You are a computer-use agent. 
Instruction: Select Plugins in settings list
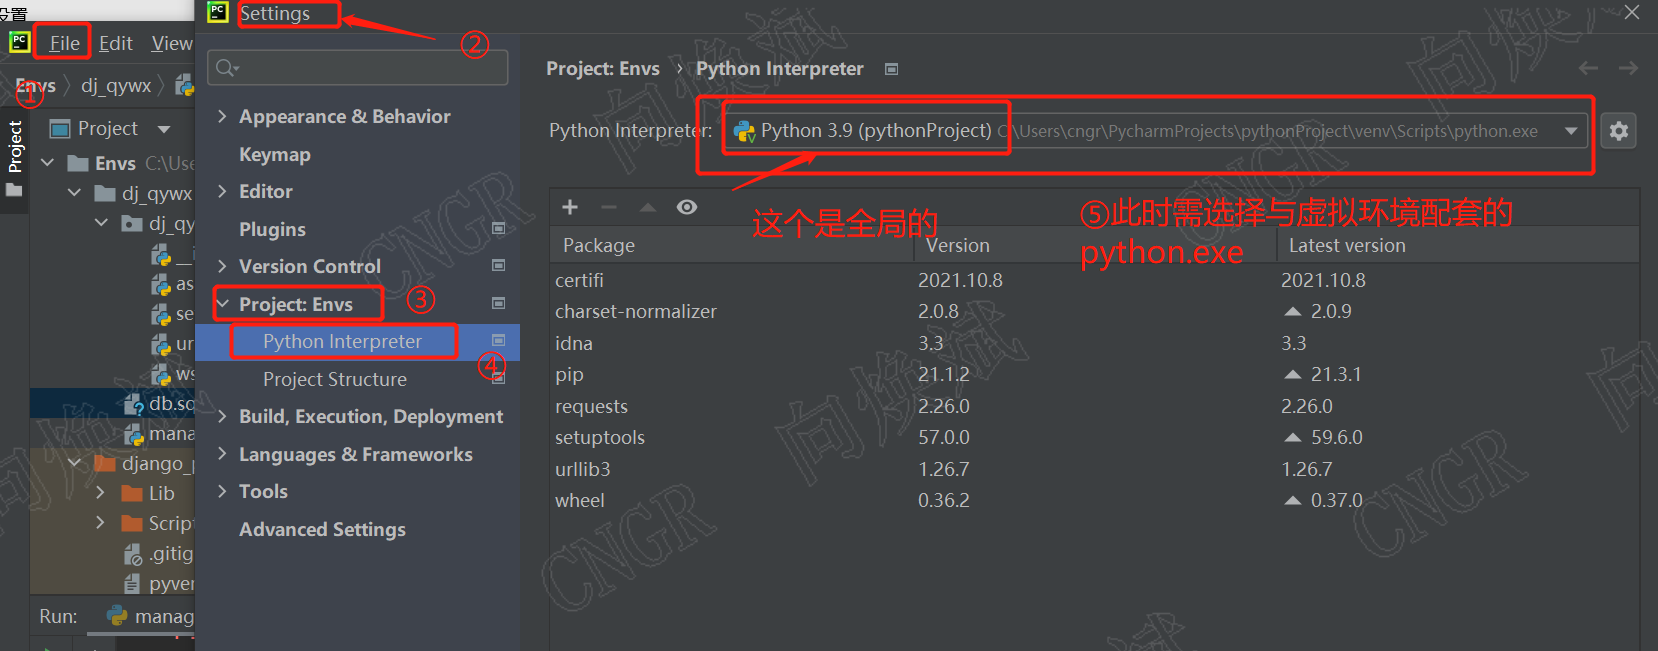tap(272, 229)
